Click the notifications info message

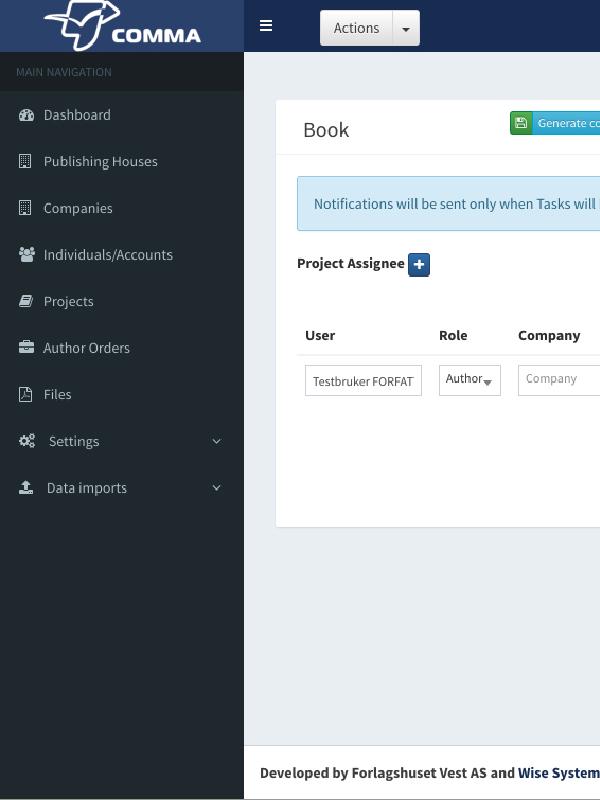(x=448, y=204)
